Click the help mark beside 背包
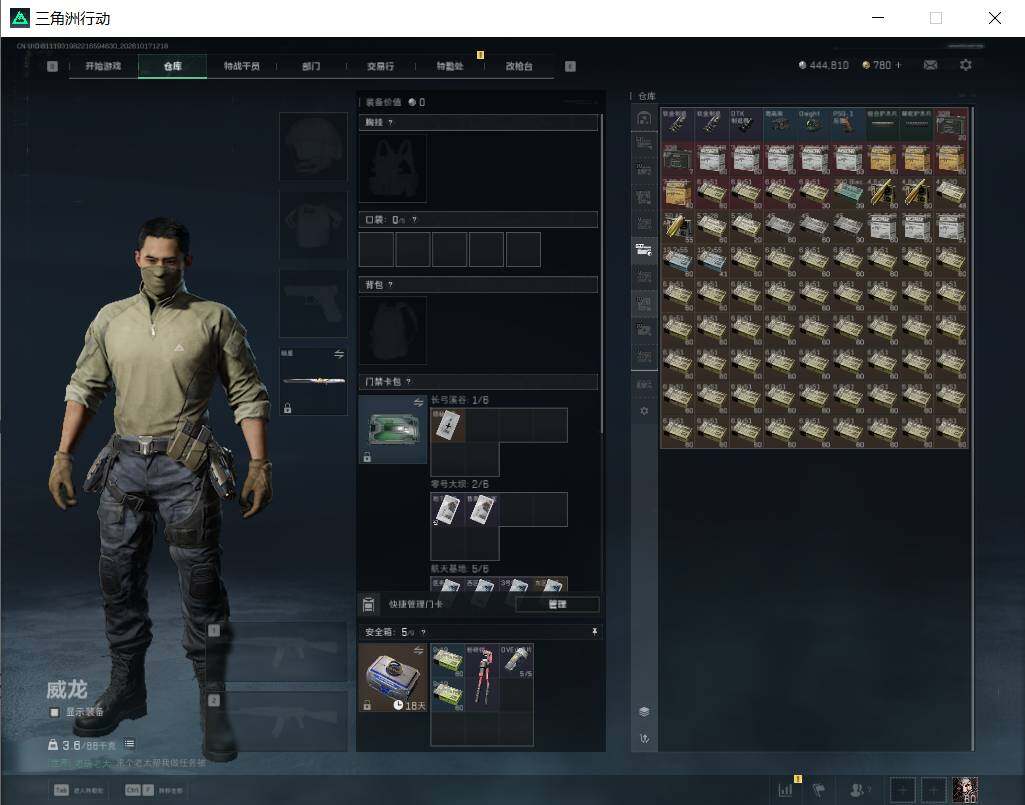 [391, 285]
